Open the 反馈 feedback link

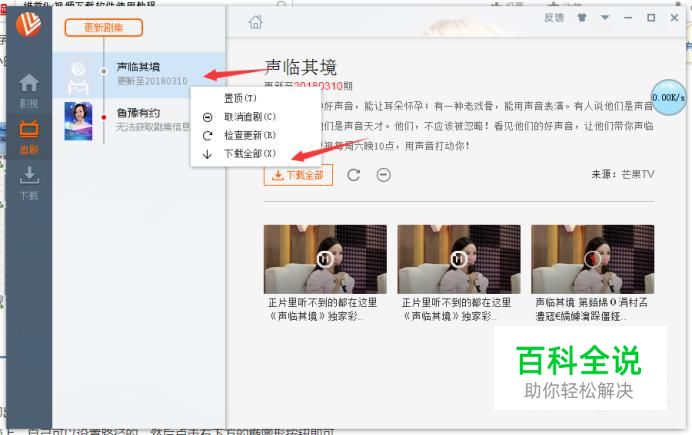[x=553, y=18]
